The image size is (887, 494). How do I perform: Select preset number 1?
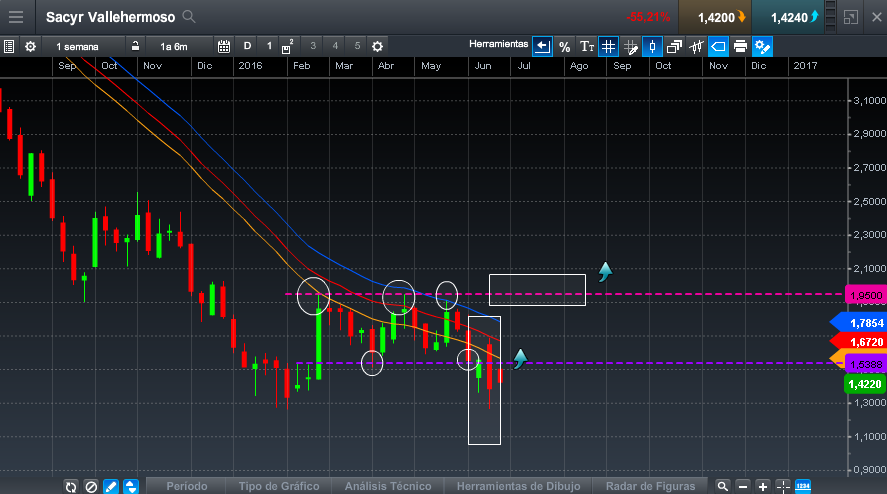(x=269, y=46)
